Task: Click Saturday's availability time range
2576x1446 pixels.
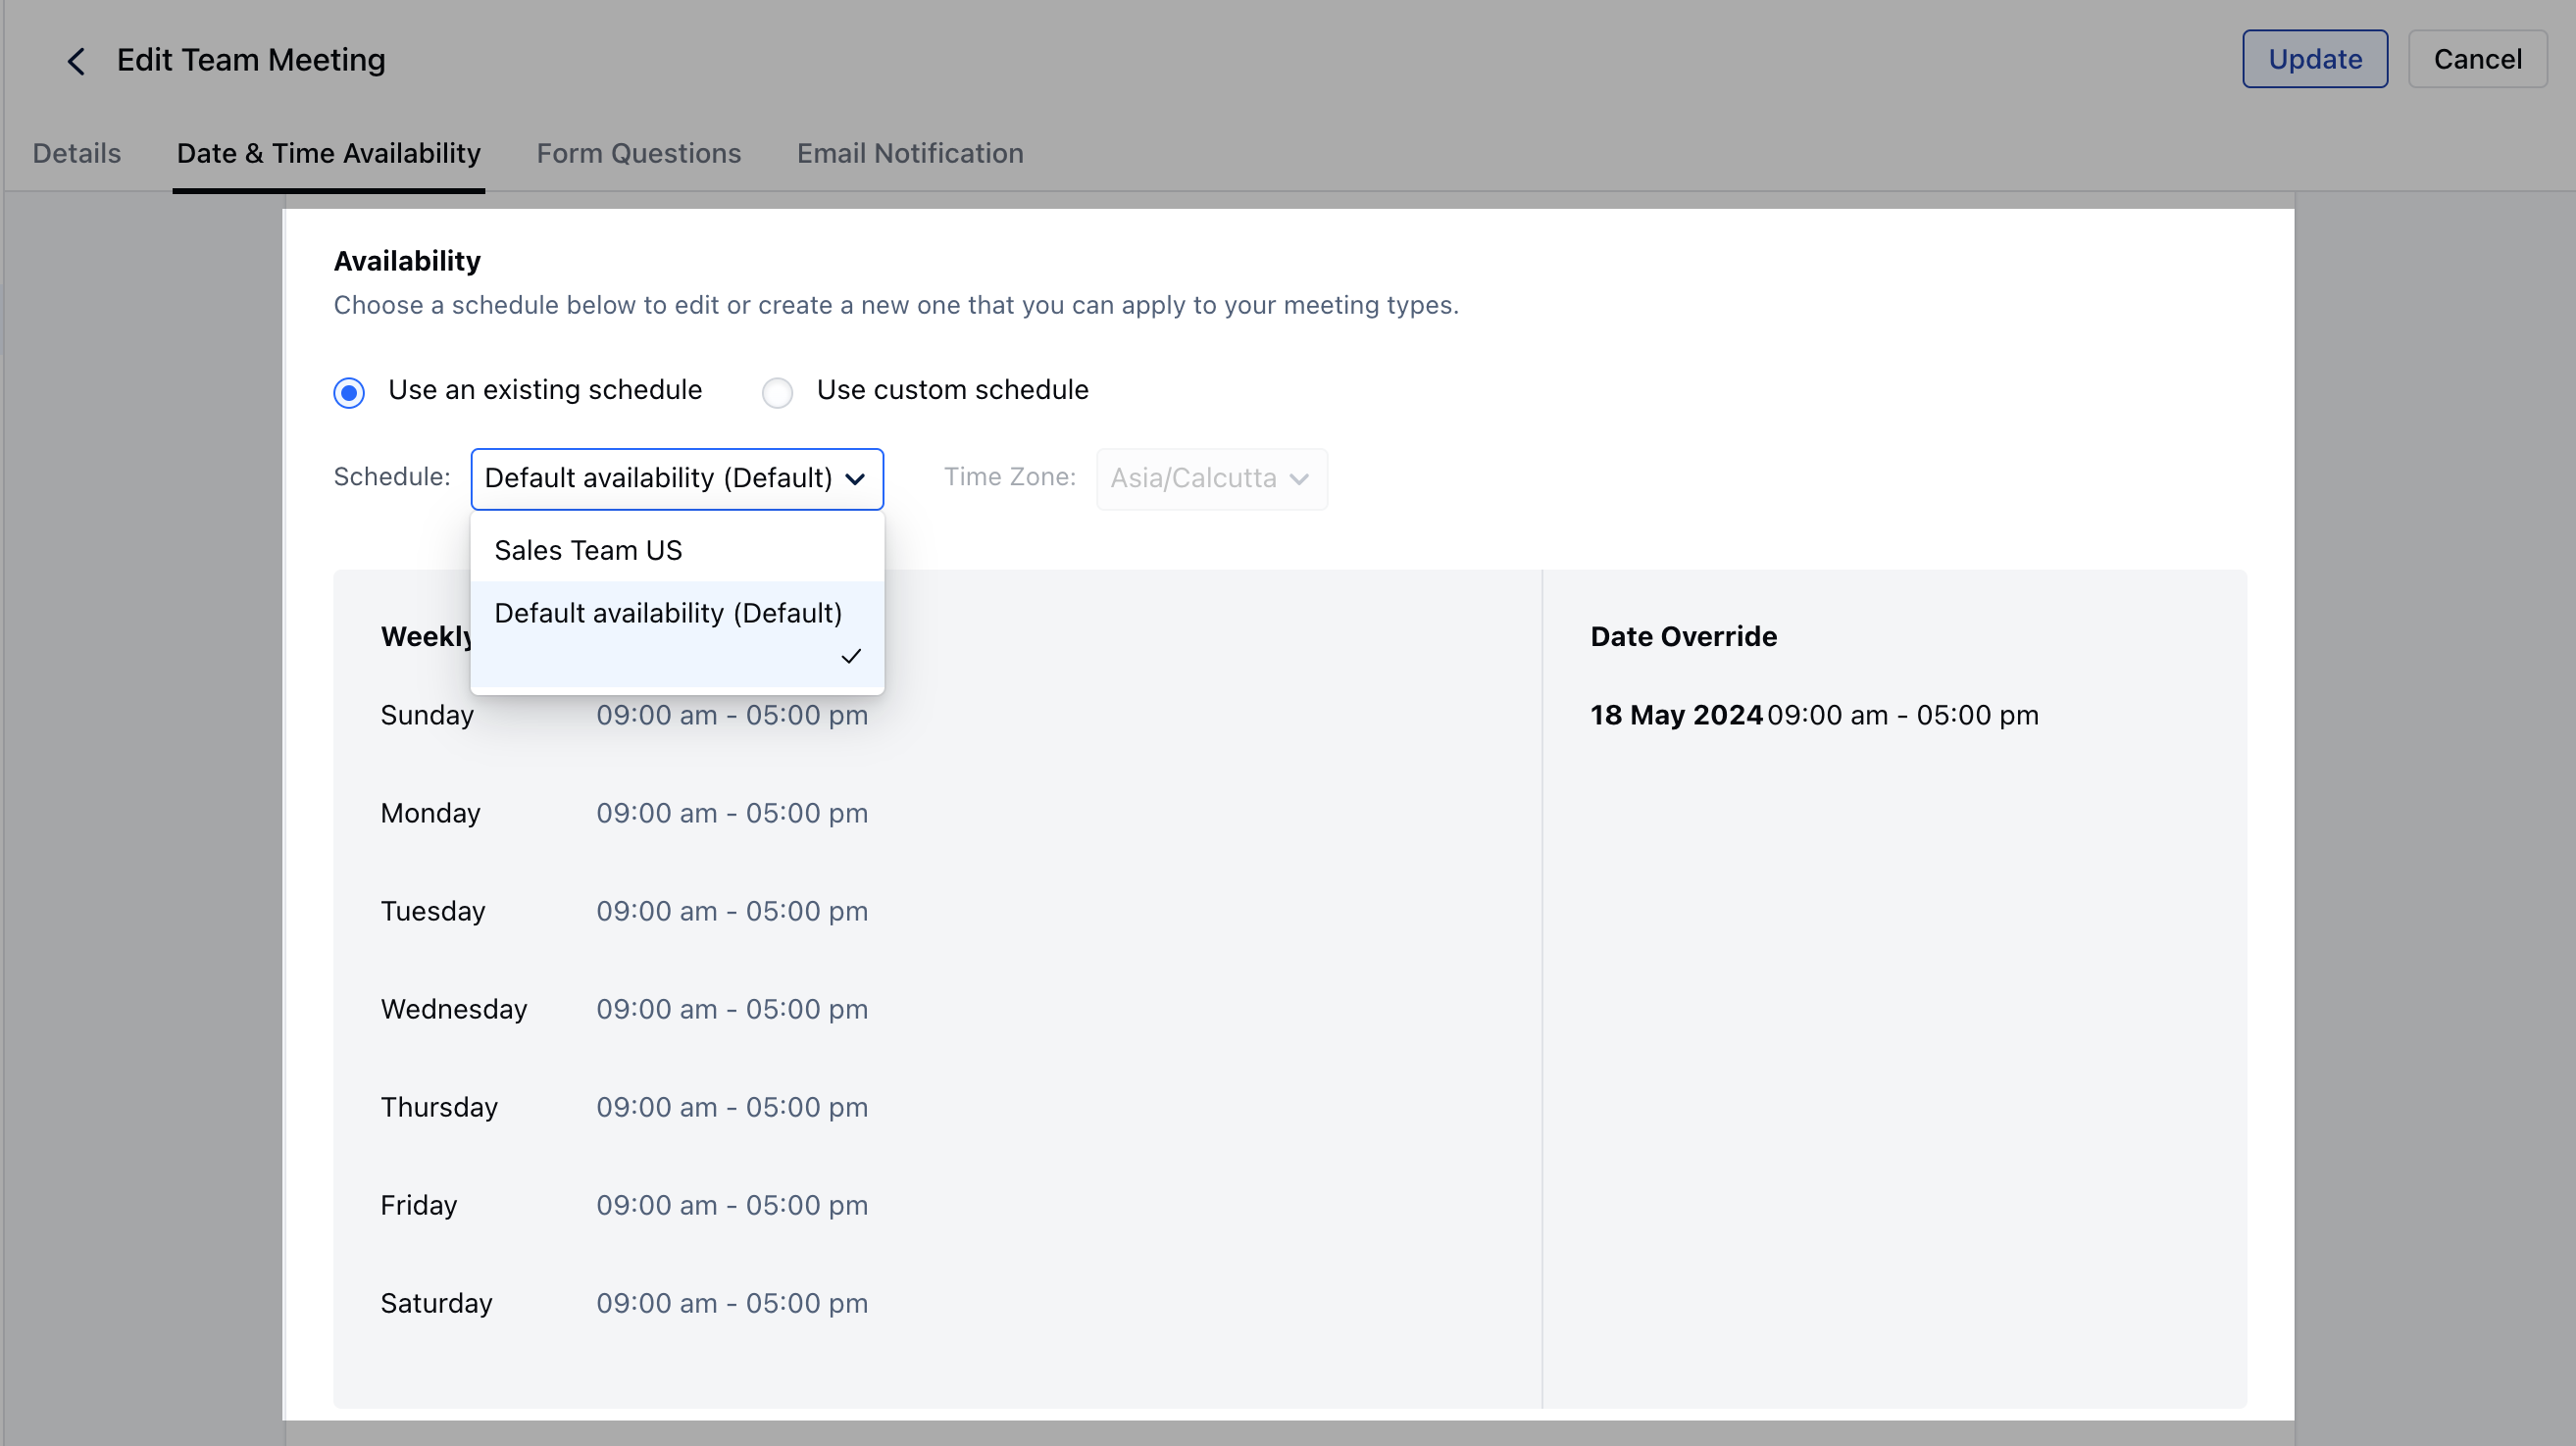Action: tap(732, 1303)
